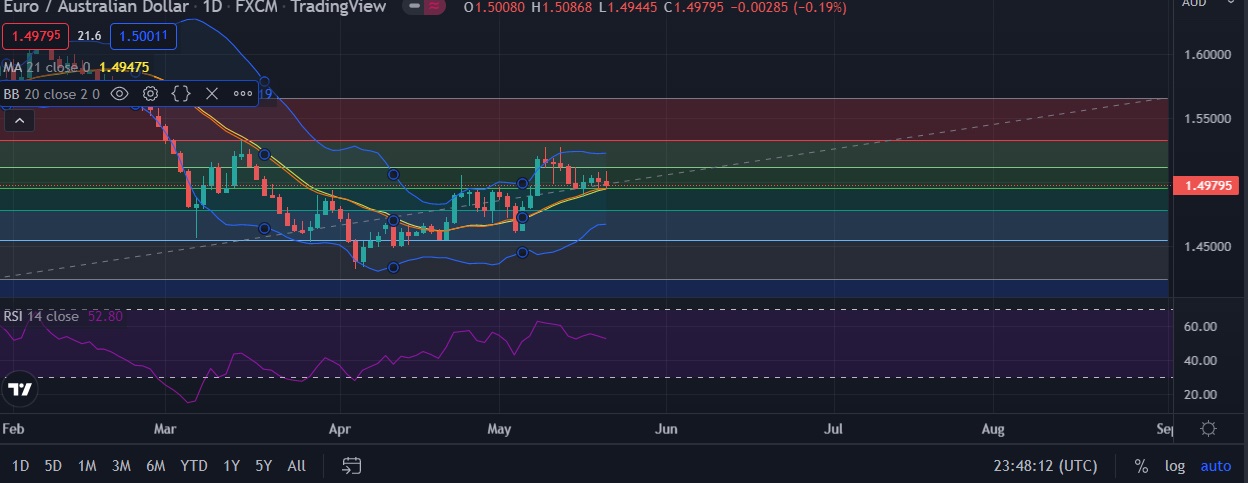The width and height of the screenshot is (1248, 483).
Task: Set date range to 3M
Action: point(121,466)
